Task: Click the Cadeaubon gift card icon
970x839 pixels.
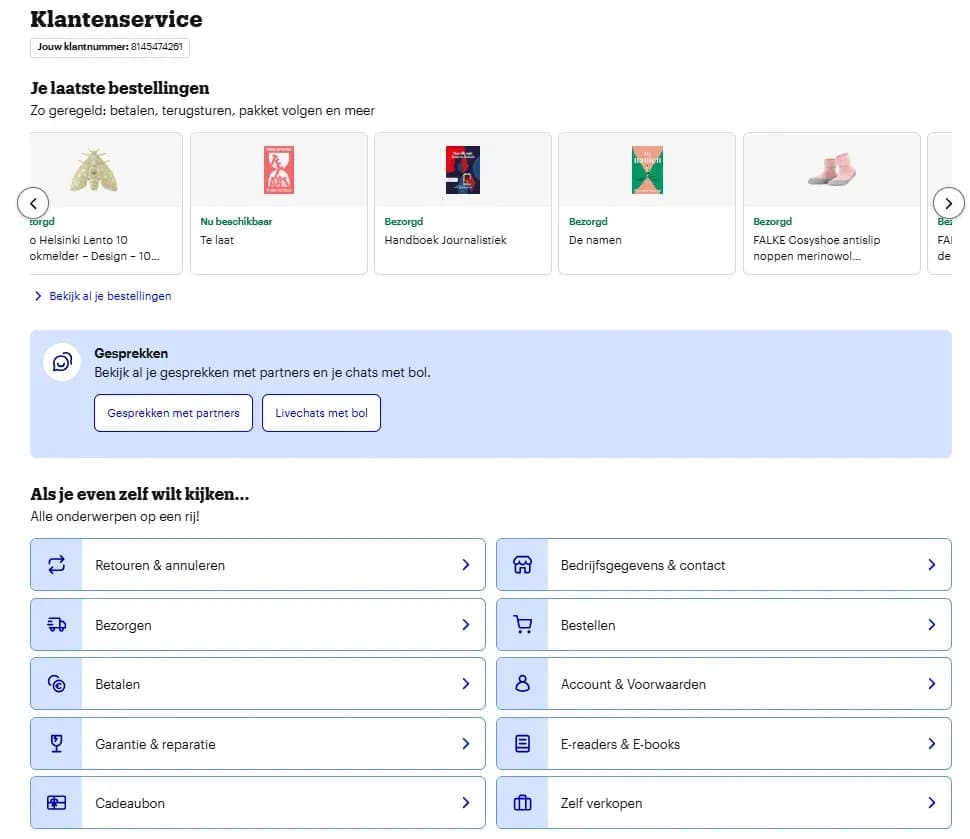Action: pyautogui.click(x=56, y=802)
